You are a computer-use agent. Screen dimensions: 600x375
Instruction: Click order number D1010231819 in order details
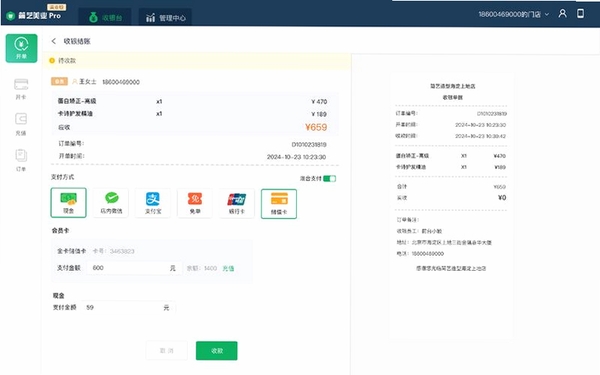click(309, 145)
